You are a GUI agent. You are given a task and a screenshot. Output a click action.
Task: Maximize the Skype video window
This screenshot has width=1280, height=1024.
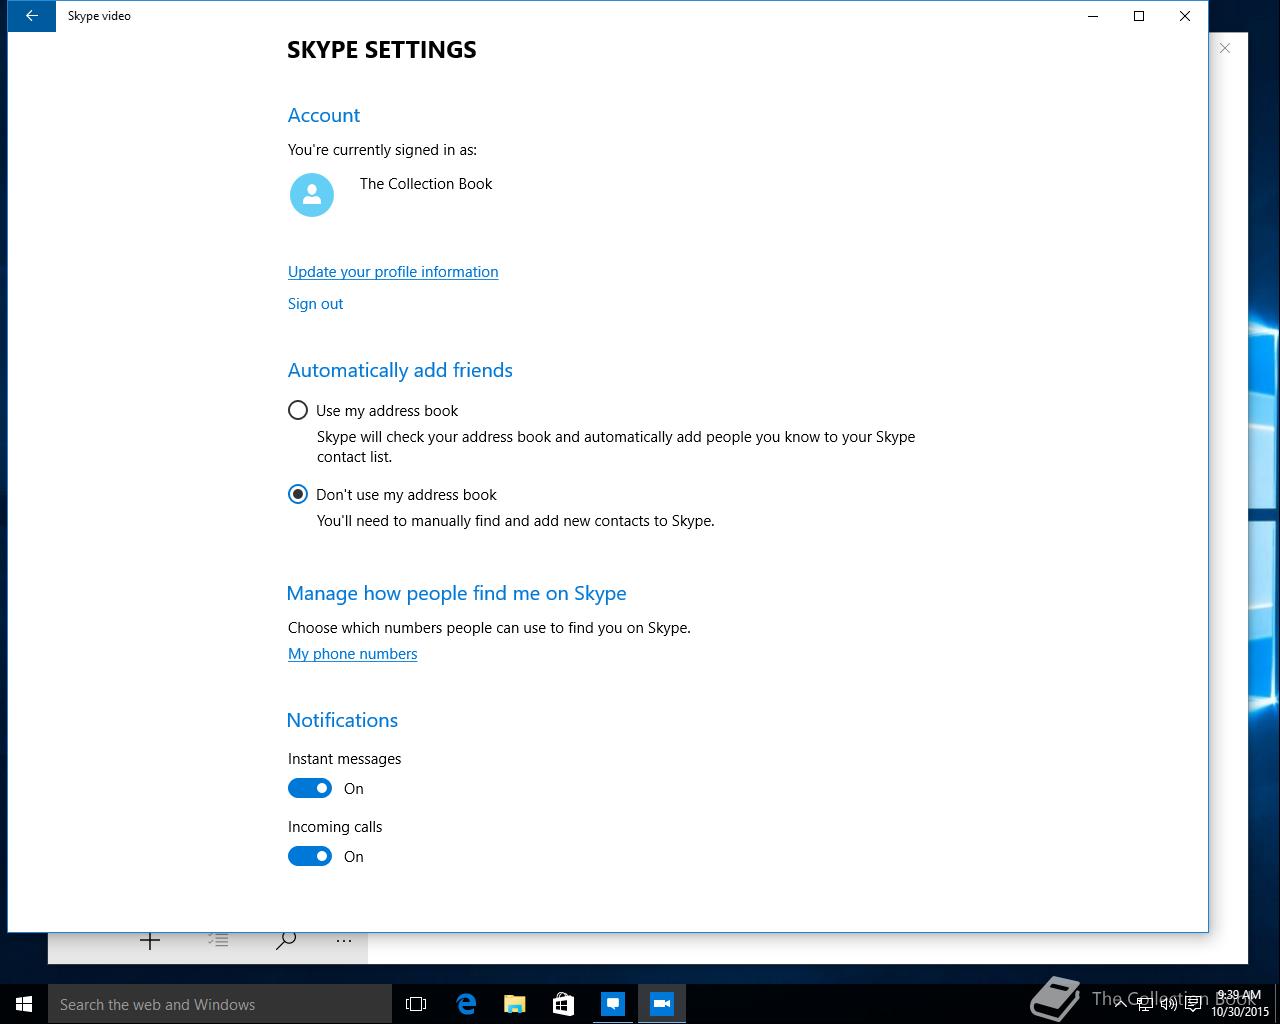pyautogui.click(x=1139, y=16)
